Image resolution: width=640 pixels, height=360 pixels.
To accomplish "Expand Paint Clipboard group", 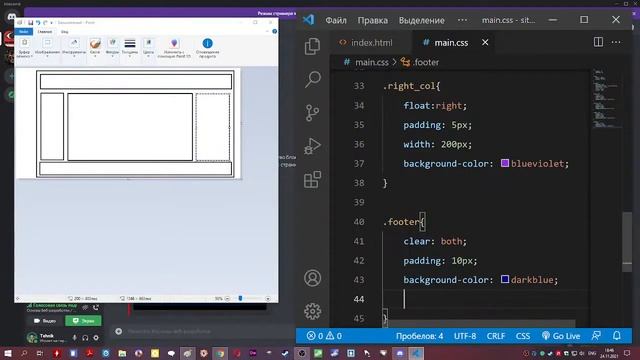I will click(24, 48).
